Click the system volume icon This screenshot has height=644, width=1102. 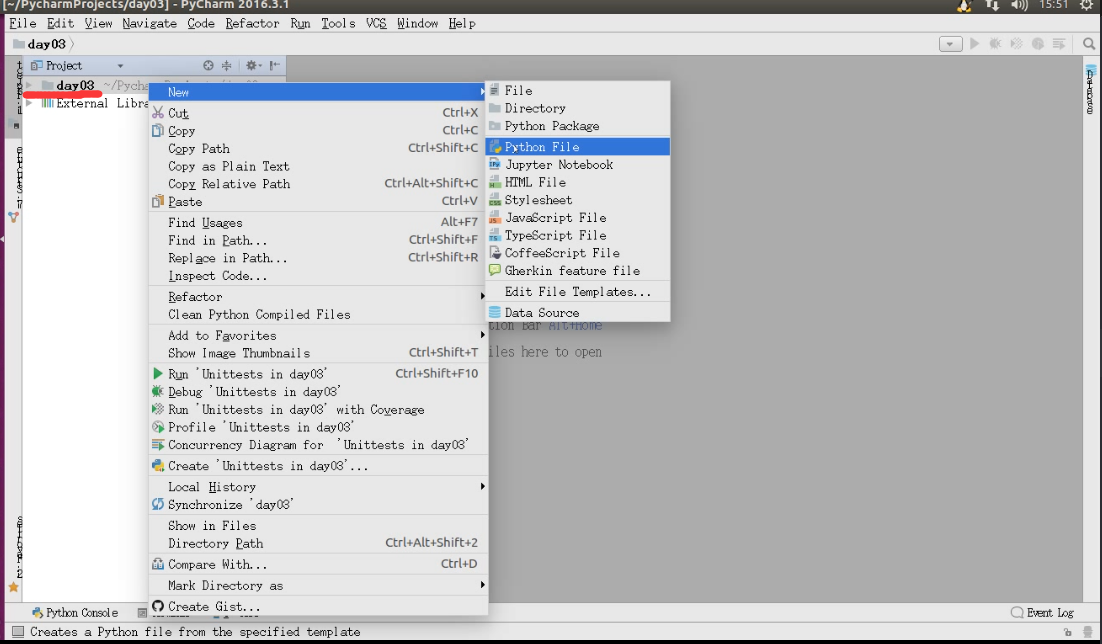(1020, 5)
